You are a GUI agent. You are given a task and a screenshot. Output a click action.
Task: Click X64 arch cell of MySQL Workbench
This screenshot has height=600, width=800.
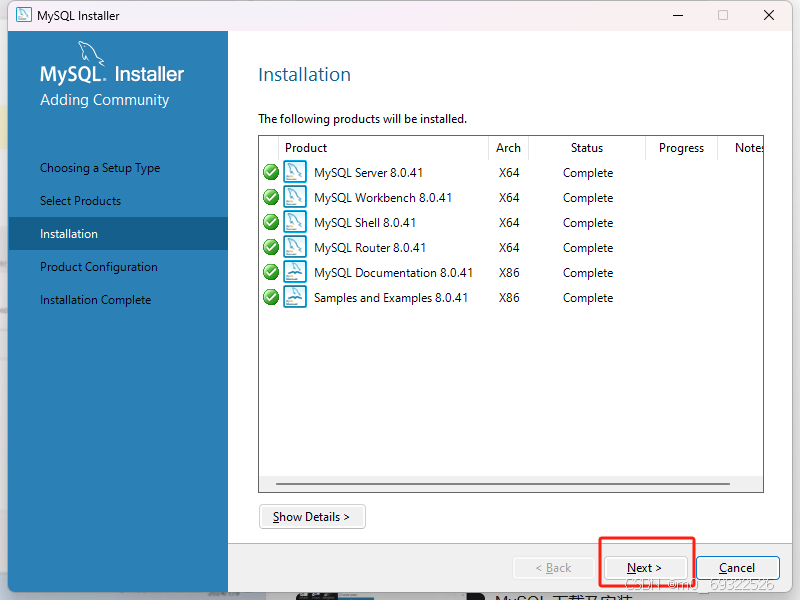(x=509, y=198)
